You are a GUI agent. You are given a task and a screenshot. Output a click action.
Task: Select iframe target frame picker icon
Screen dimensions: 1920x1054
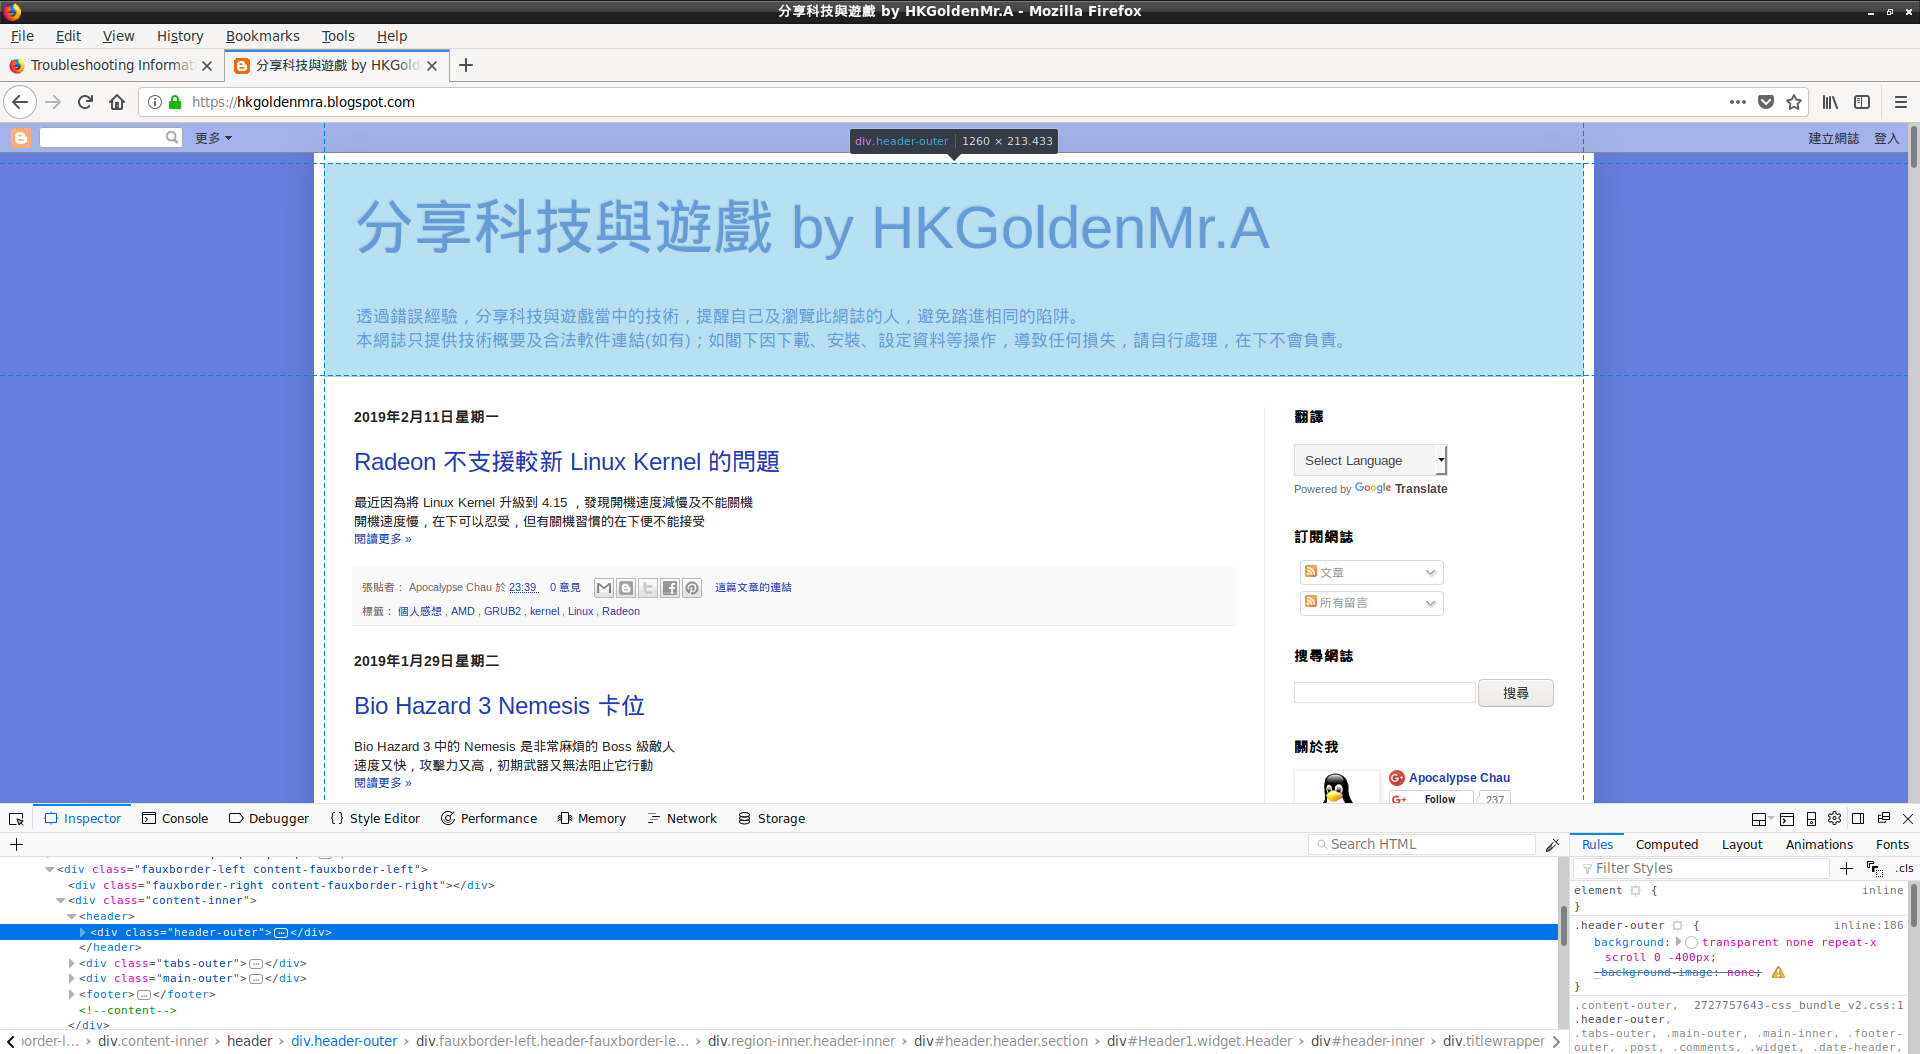pyautogui.click(x=1761, y=819)
